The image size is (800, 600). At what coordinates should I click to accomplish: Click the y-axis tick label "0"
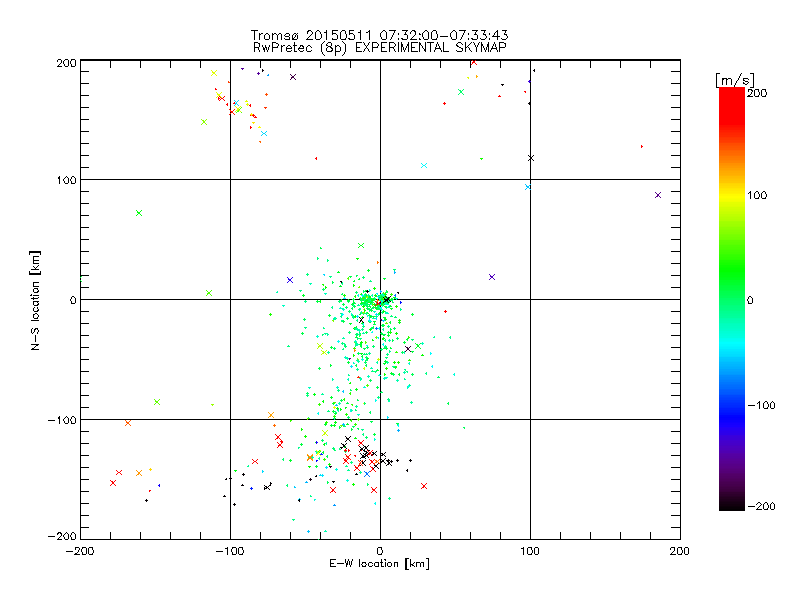(x=73, y=300)
